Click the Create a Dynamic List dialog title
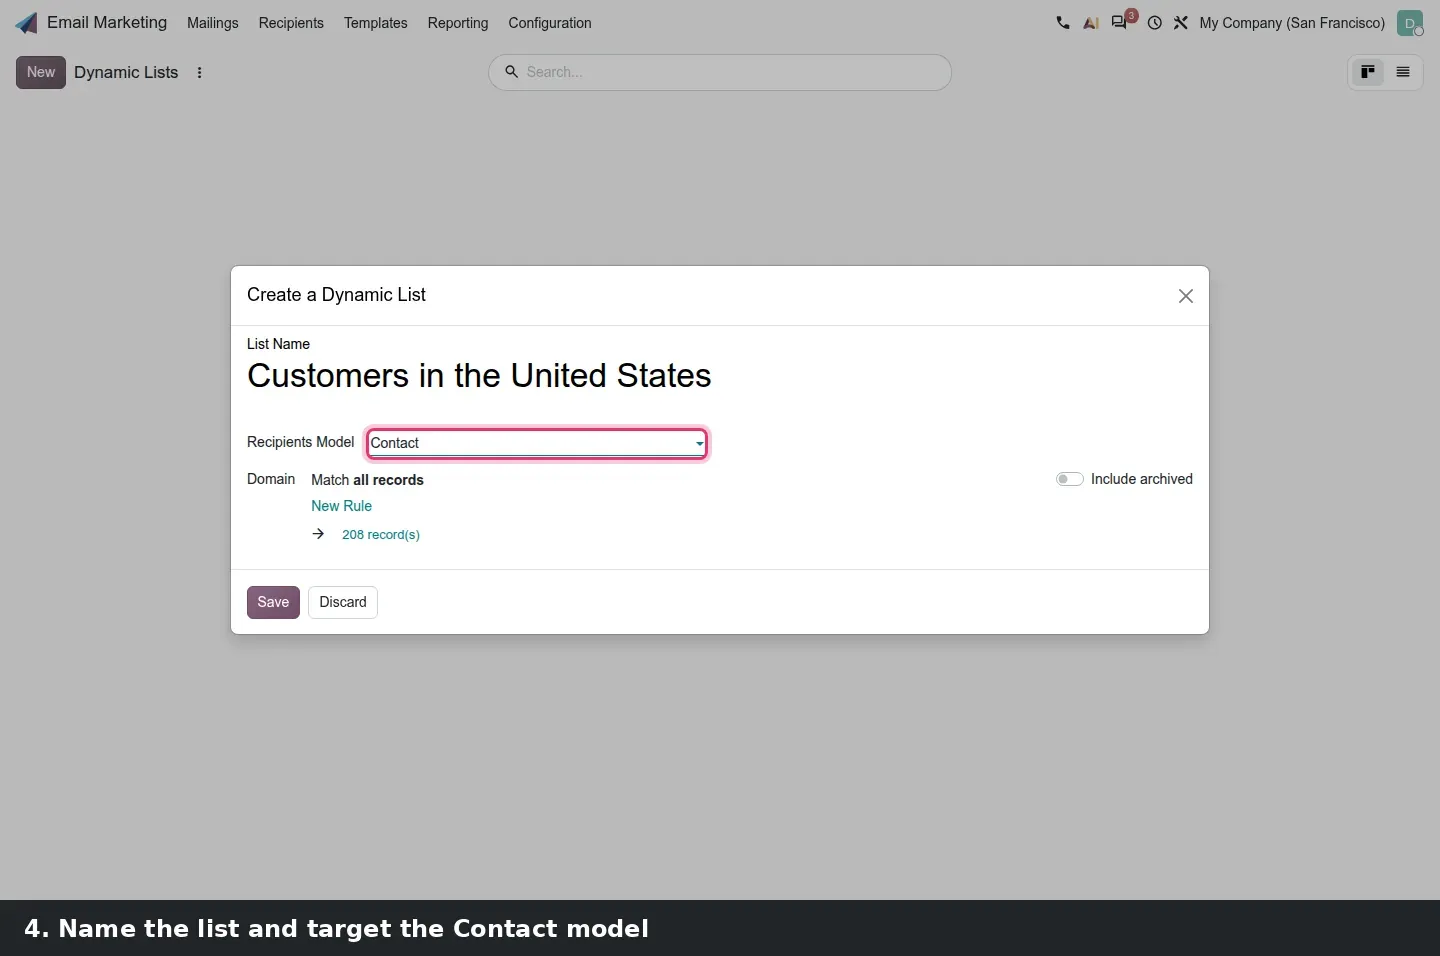Viewport: 1440px width, 956px height. [336, 295]
